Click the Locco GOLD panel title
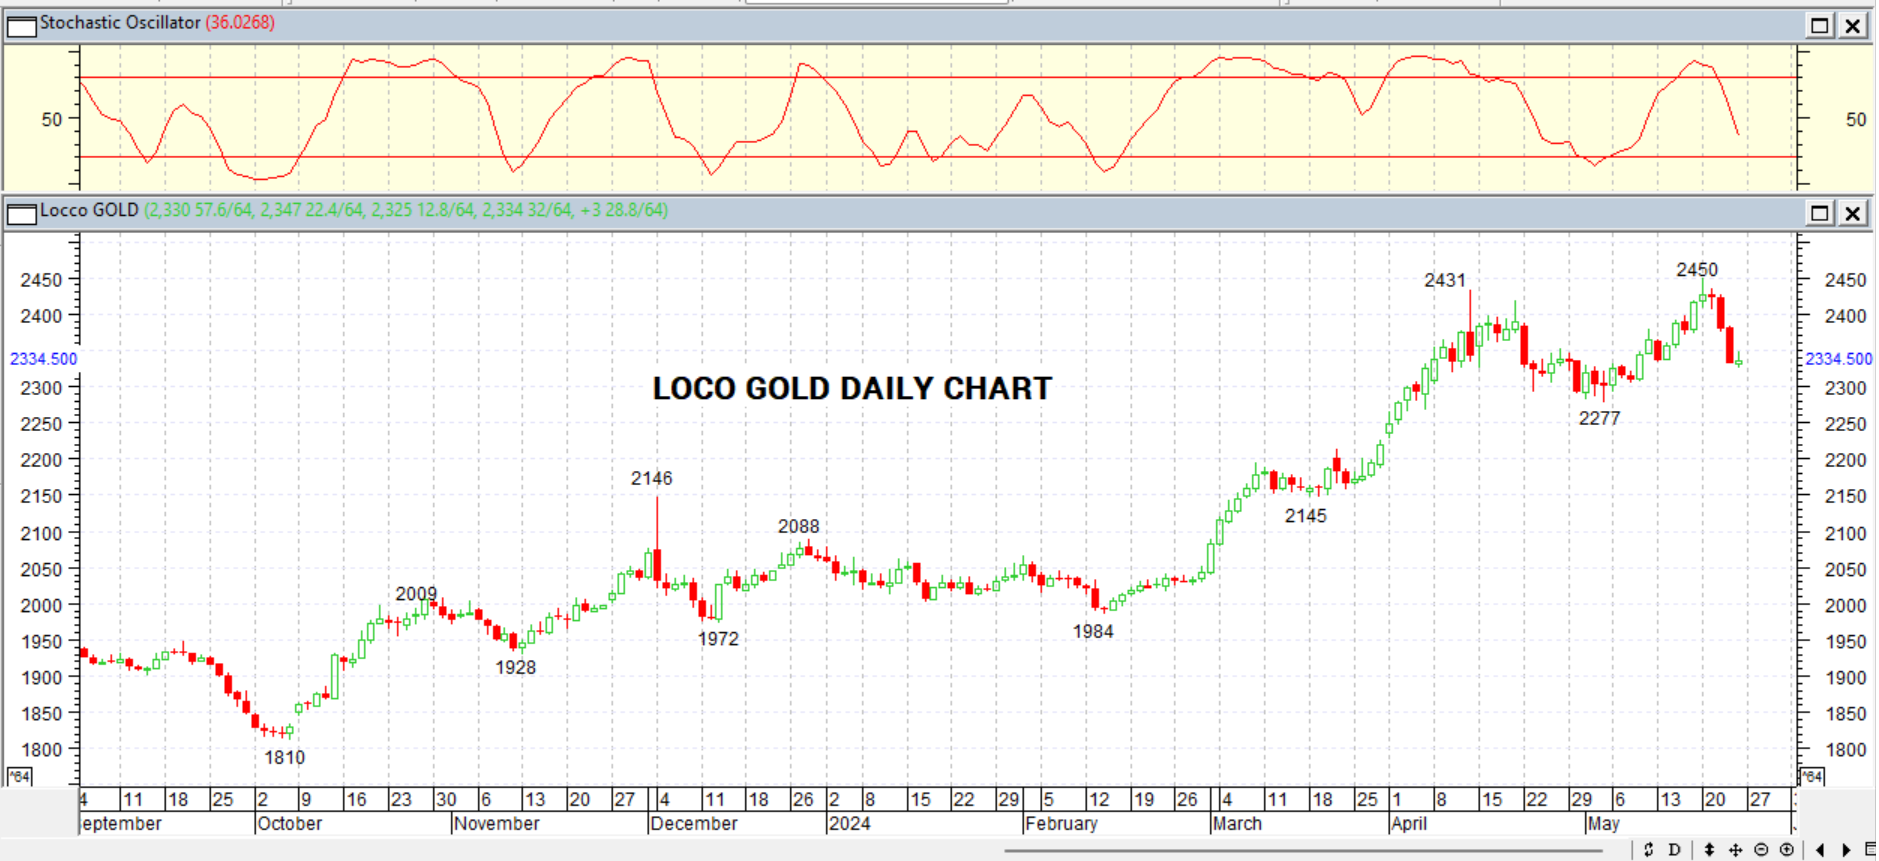Viewport: 1879px width, 861px height. tap(89, 210)
